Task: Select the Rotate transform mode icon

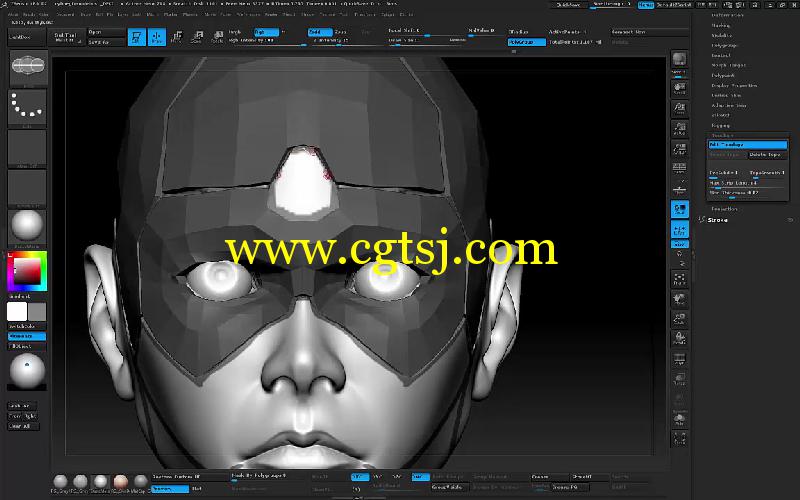Action: coord(217,37)
